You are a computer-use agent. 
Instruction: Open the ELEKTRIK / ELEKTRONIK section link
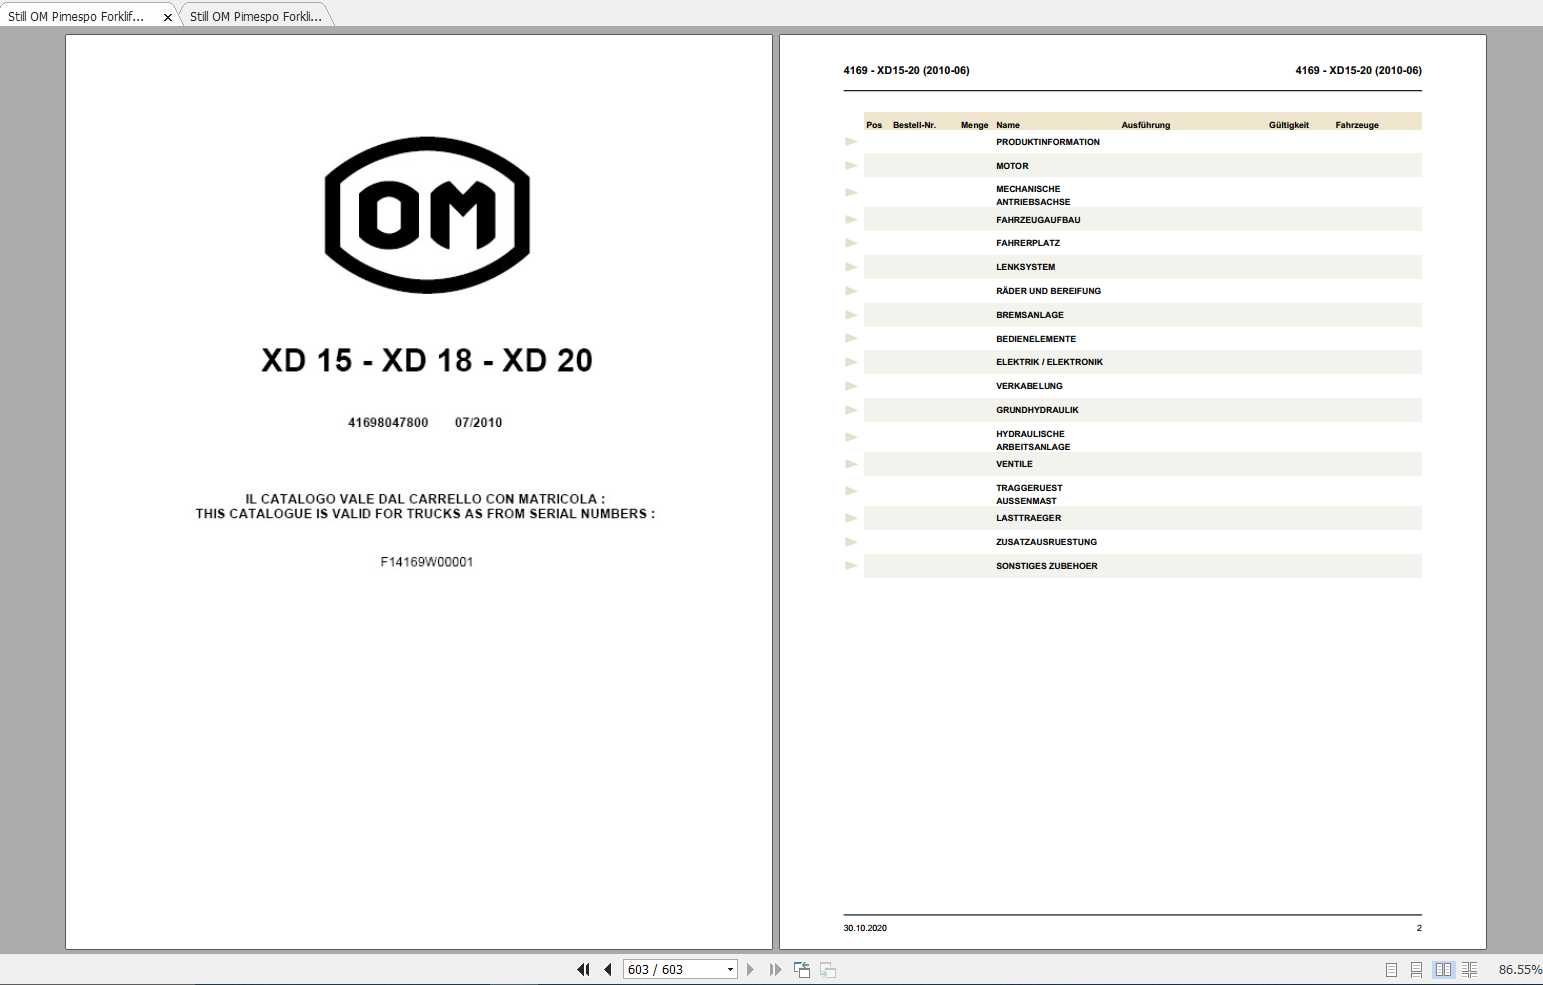pos(1049,361)
